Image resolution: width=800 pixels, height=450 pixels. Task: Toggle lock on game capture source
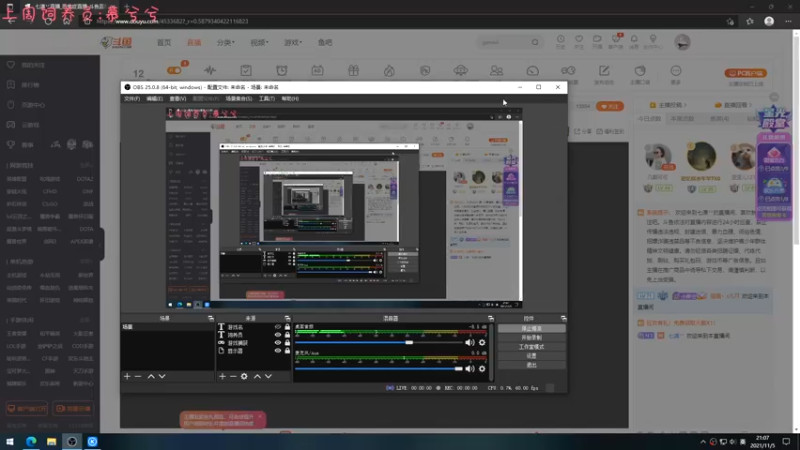(287, 343)
